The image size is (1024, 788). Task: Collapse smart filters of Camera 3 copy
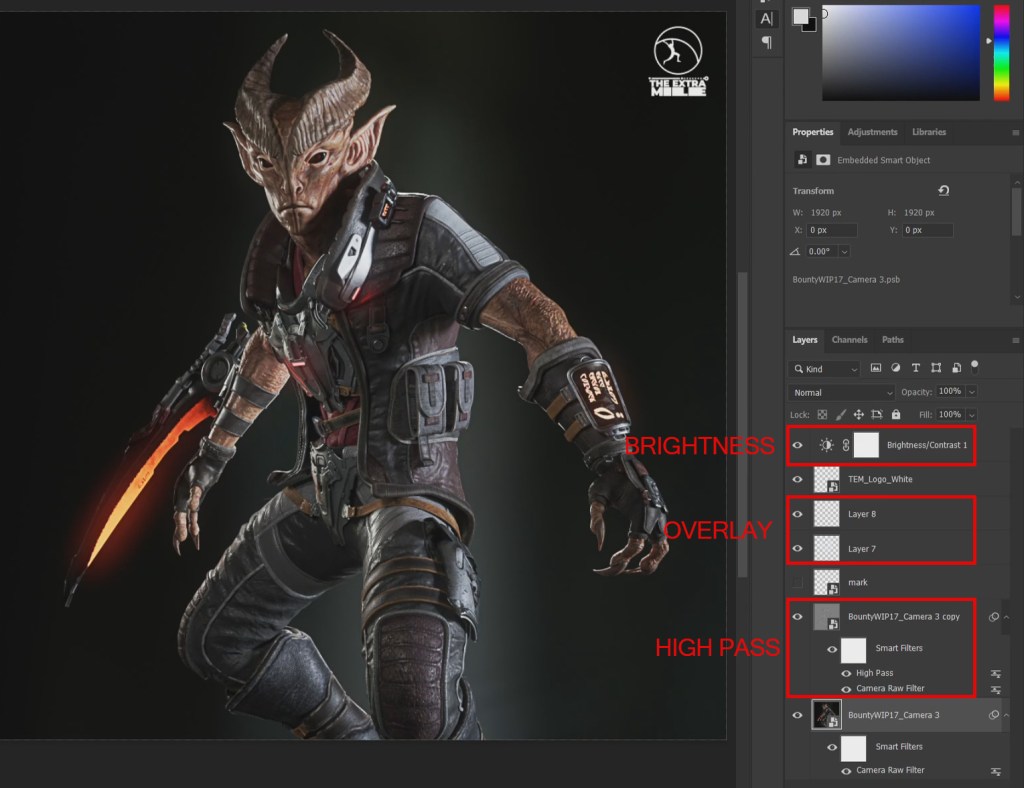click(x=1006, y=617)
